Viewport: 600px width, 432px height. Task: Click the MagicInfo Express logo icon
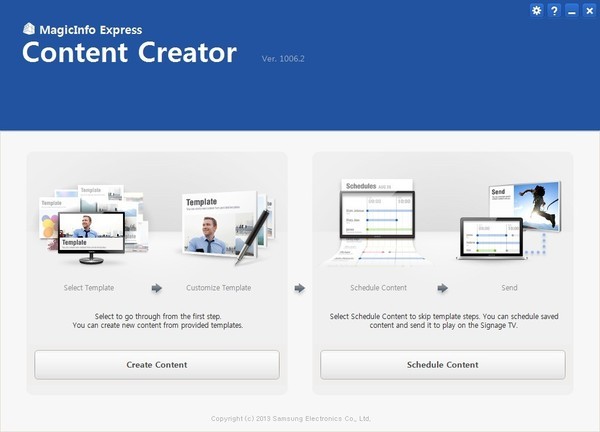pos(29,29)
